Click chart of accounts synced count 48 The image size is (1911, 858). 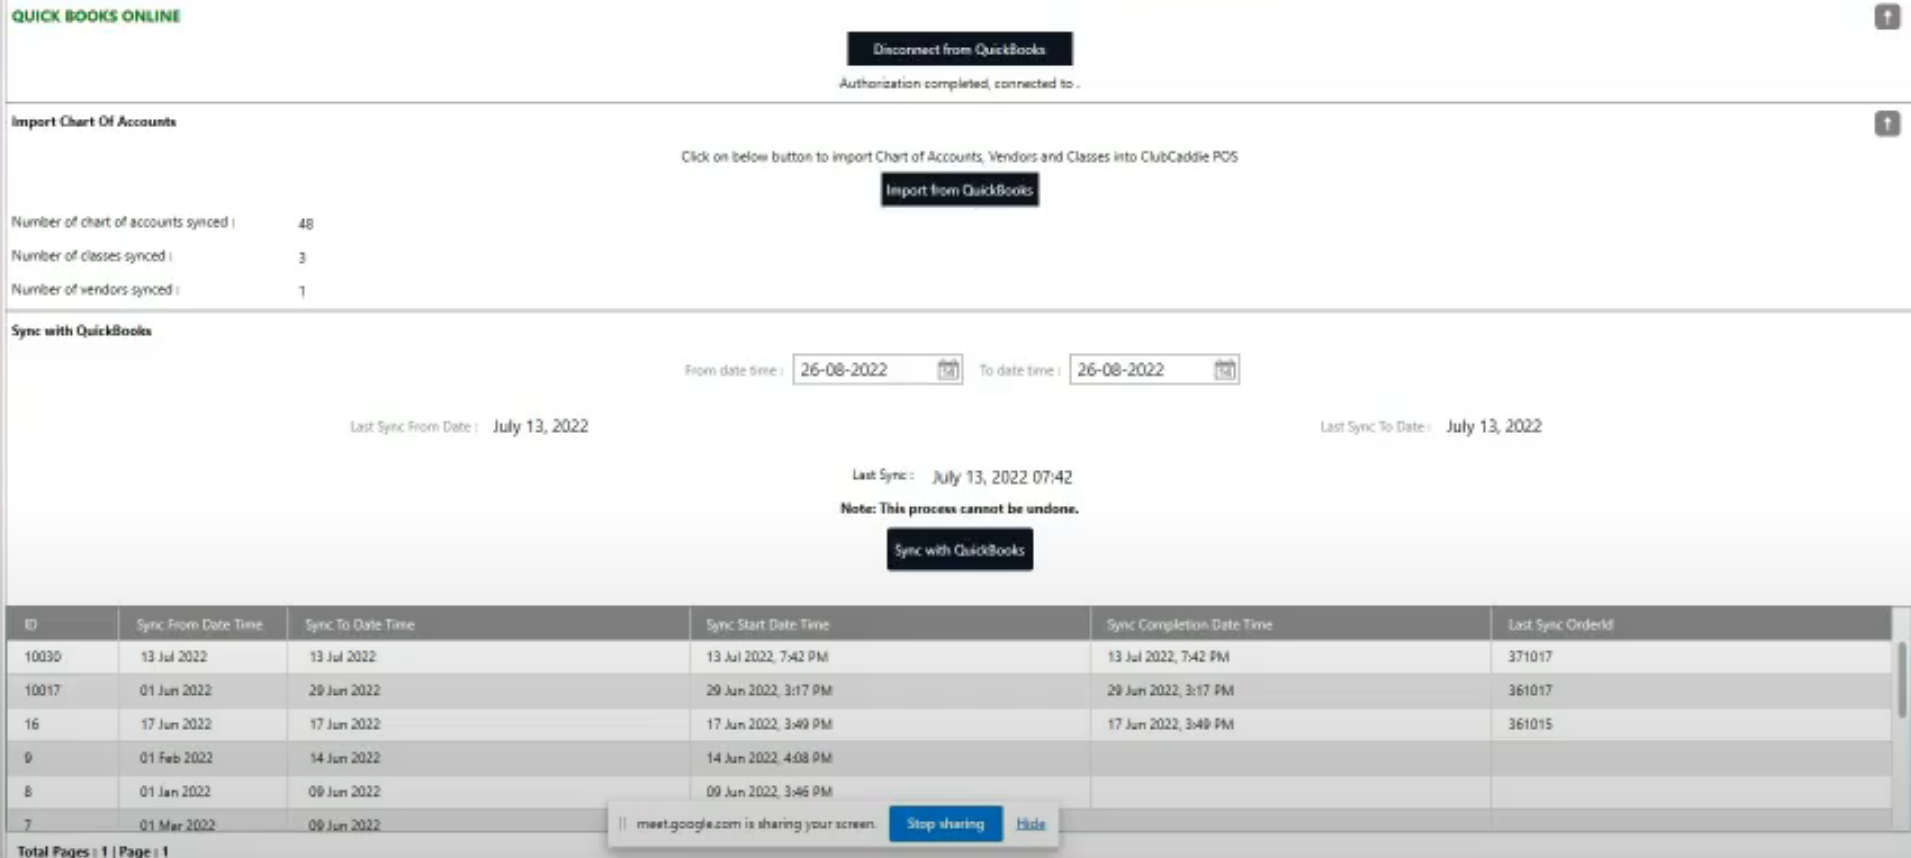click(306, 224)
